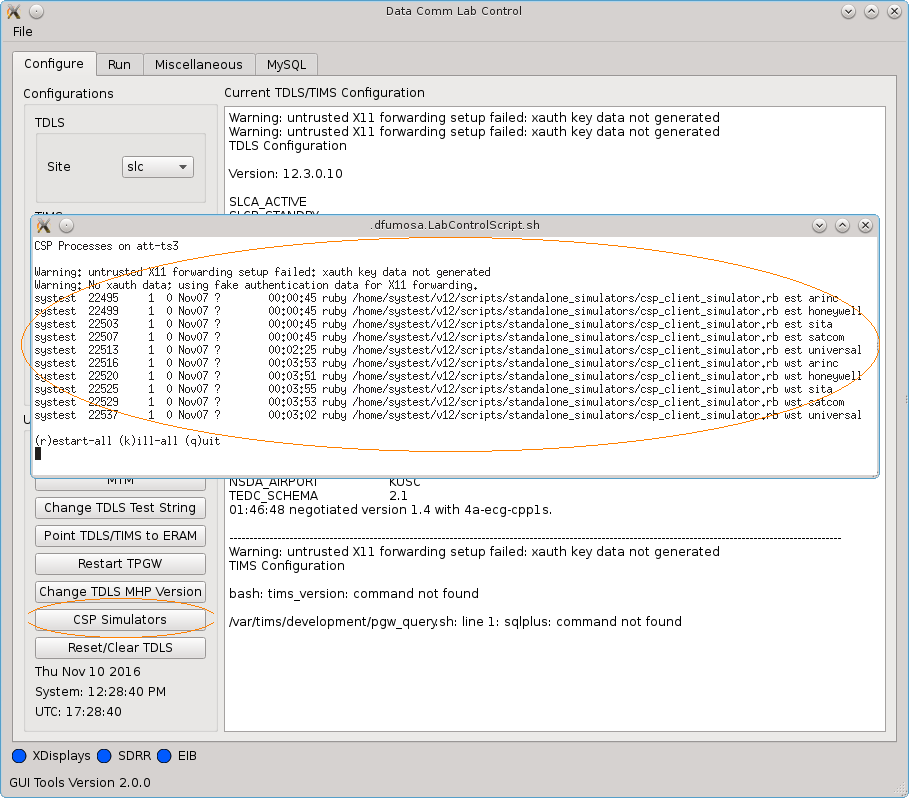909x798 pixels.
Task: Click the partially hidden MTM button
Action: point(120,483)
